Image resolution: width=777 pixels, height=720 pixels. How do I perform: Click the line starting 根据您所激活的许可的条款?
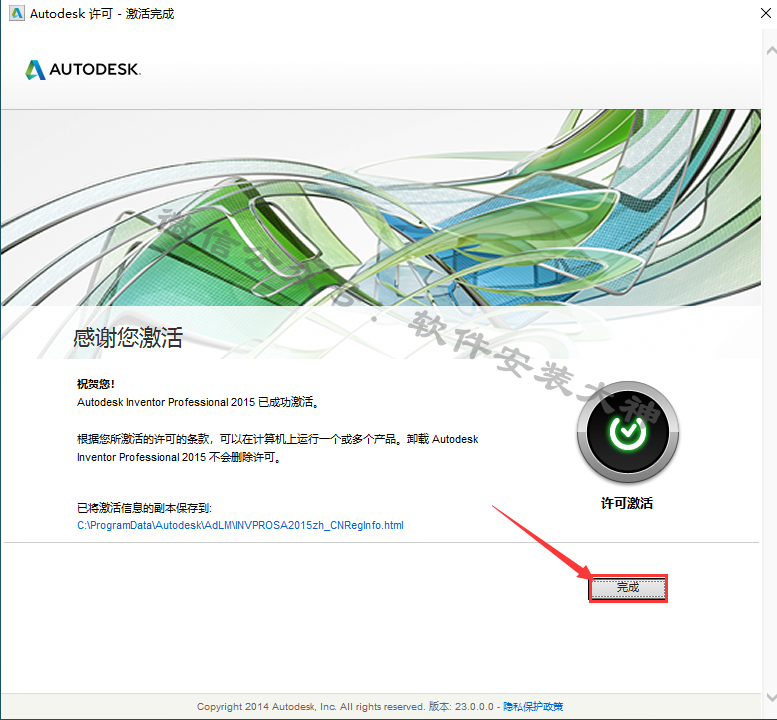pos(278,439)
